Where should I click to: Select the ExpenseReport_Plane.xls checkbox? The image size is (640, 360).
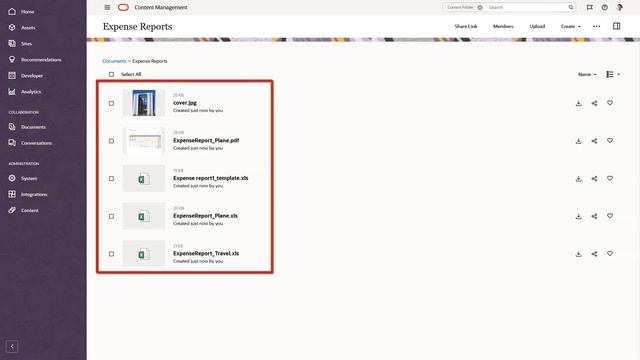tap(111, 216)
